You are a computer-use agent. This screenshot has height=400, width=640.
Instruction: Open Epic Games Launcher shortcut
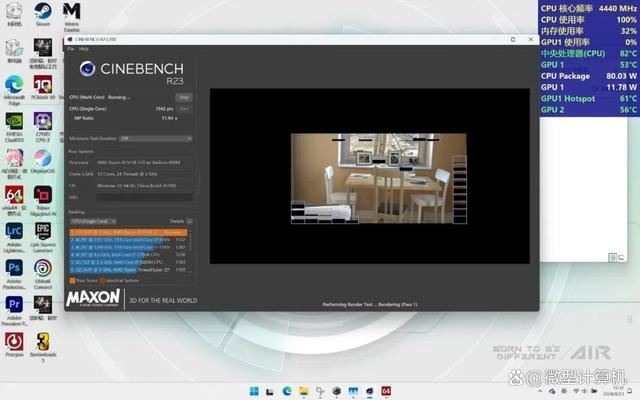point(43,232)
